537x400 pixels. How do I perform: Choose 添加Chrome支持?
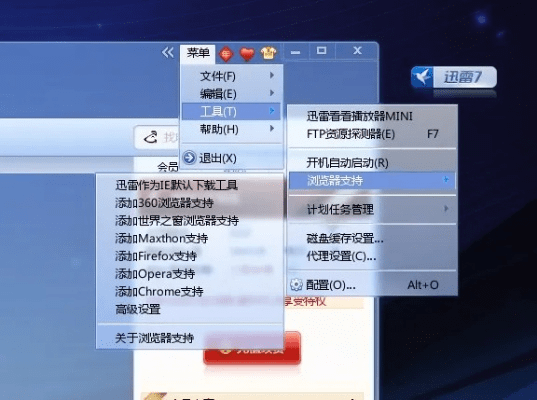(x=190, y=291)
